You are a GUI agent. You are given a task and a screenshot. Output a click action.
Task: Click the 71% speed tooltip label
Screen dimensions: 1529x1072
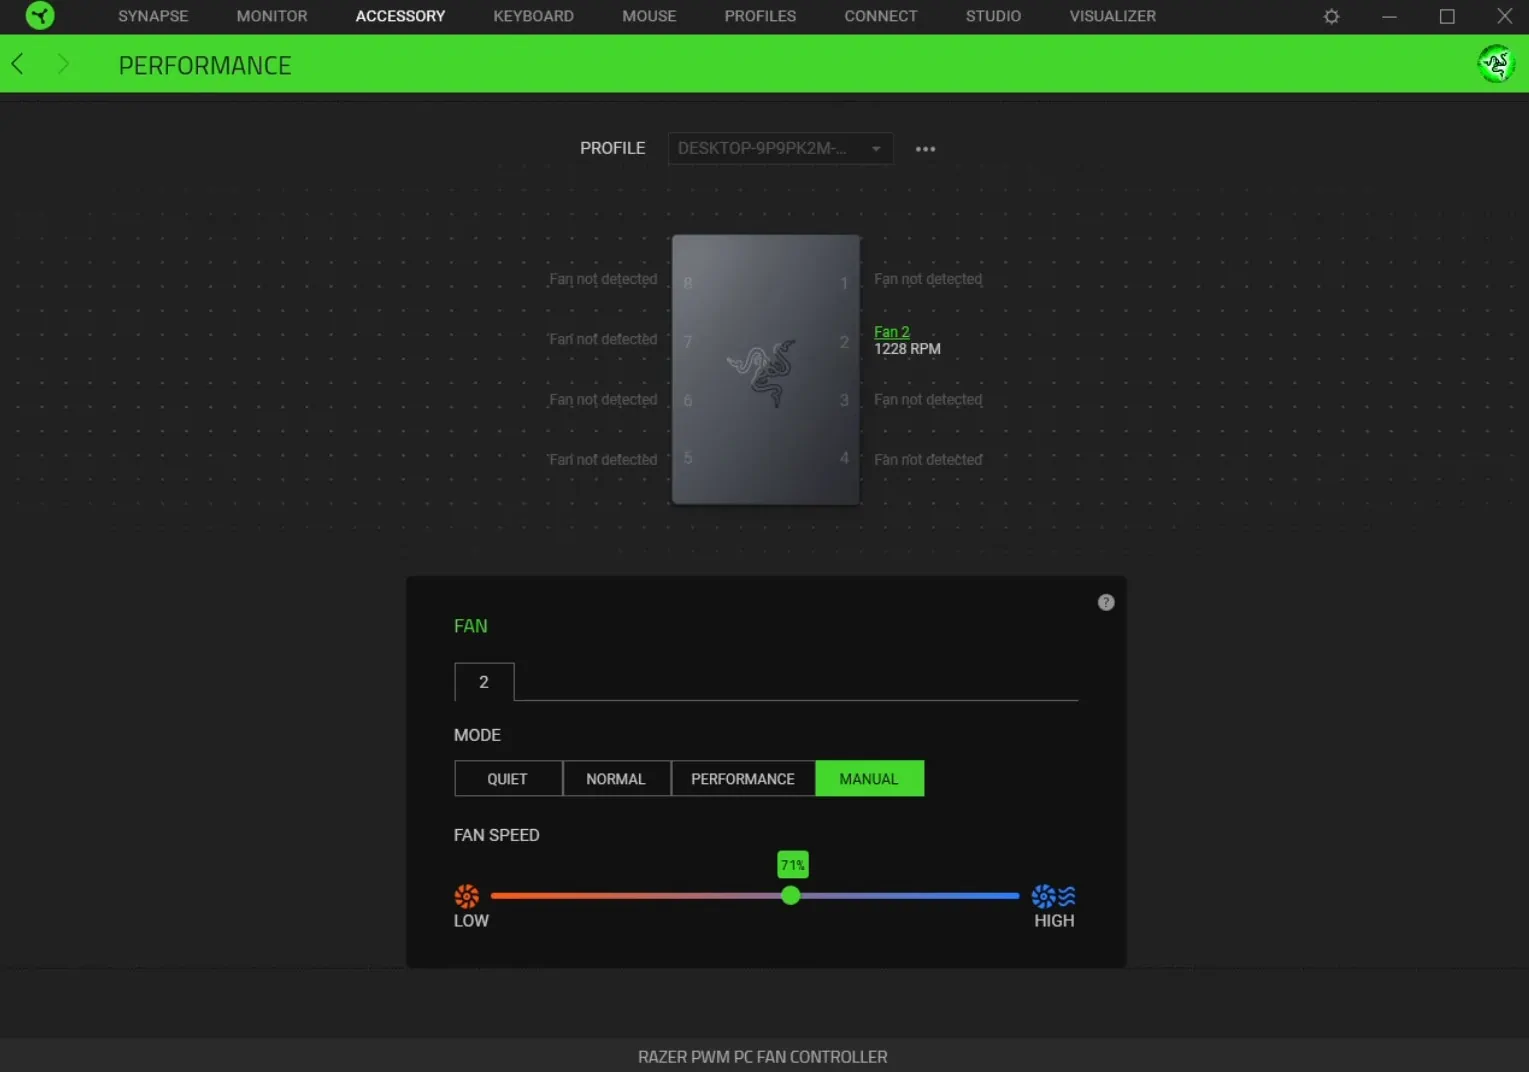[793, 865]
